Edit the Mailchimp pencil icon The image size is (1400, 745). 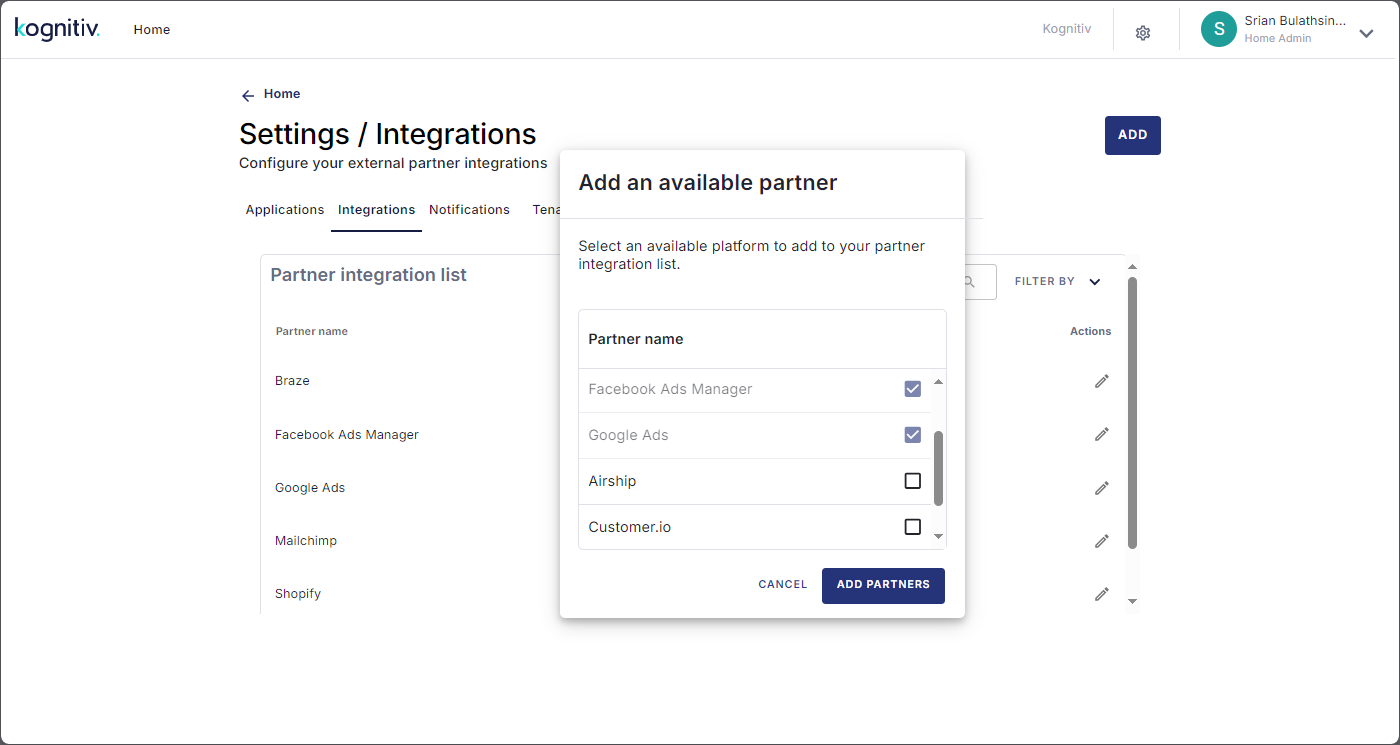point(1102,541)
